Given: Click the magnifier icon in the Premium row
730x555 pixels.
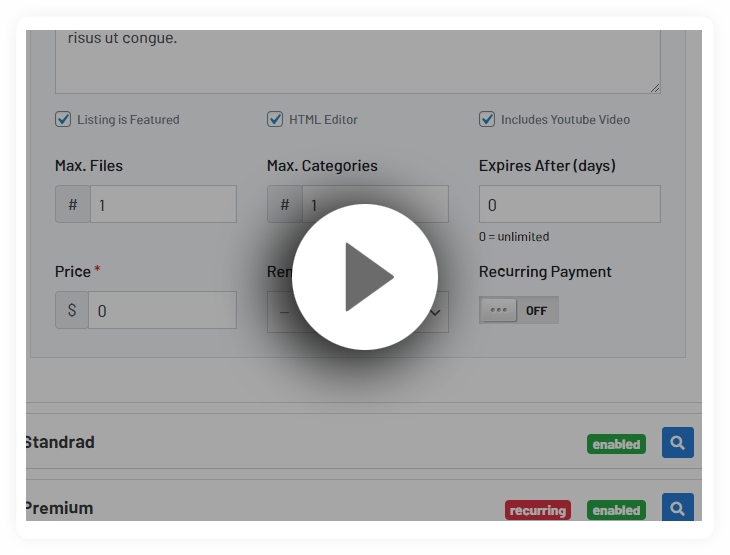Looking at the screenshot, I should (x=677, y=509).
